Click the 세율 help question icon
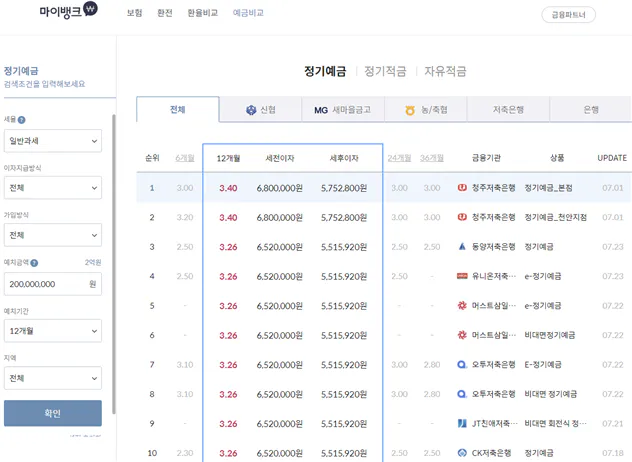Viewport: 632px width, 462px height. [x=22, y=120]
